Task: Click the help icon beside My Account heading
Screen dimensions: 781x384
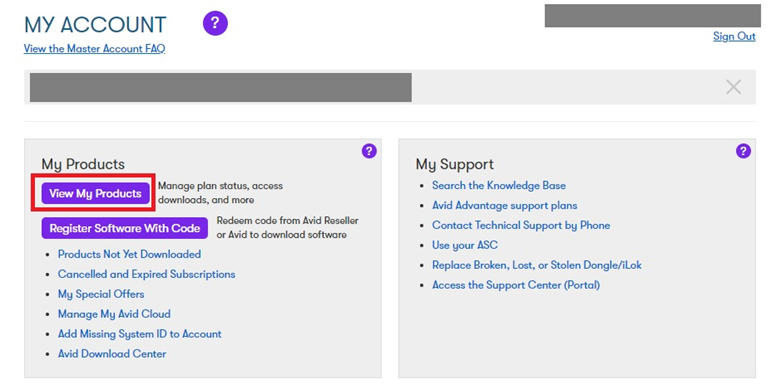Action: [215, 23]
